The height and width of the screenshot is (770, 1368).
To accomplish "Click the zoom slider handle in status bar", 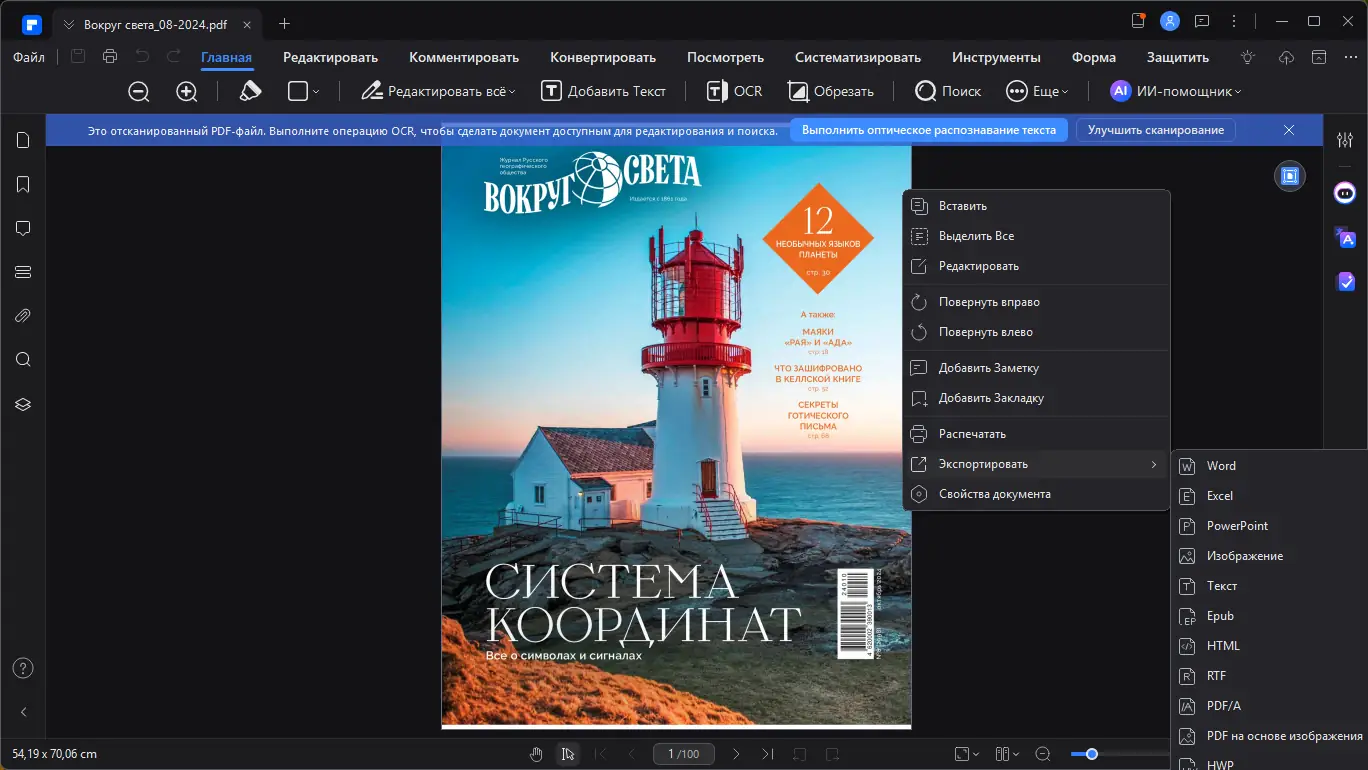I will [x=1092, y=754].
